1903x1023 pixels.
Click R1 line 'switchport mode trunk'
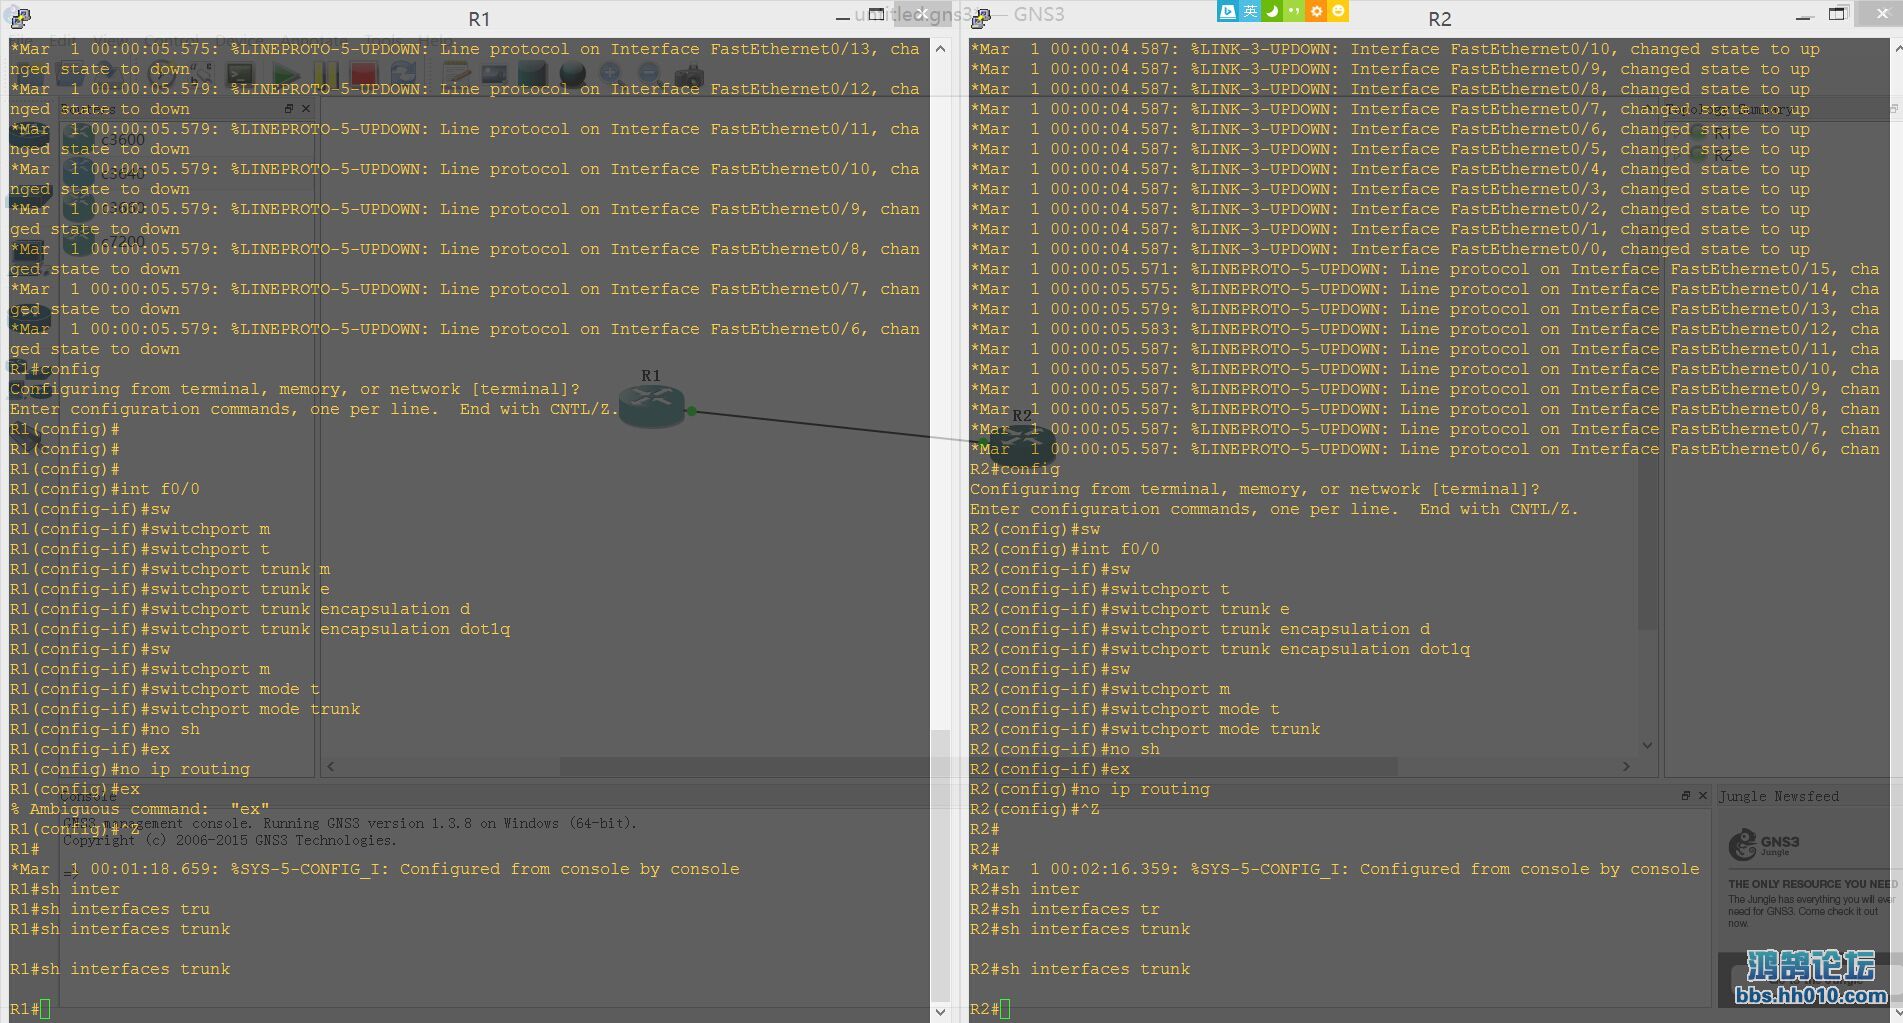185,709
